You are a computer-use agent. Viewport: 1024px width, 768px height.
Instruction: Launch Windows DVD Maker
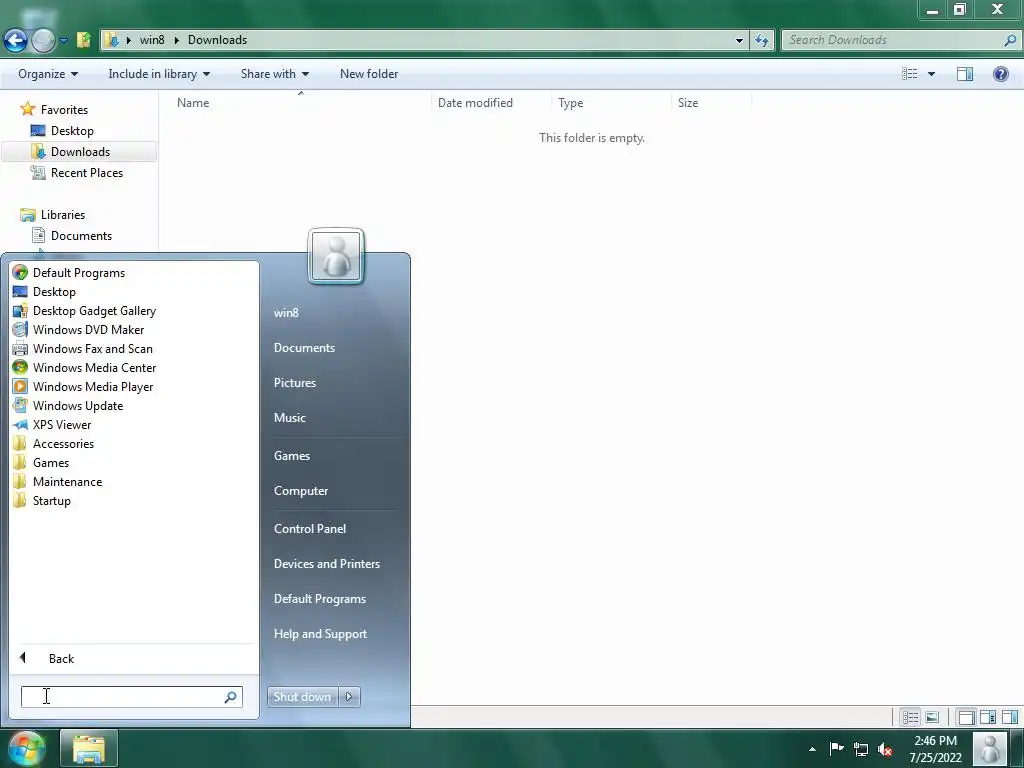coord(88,330)
